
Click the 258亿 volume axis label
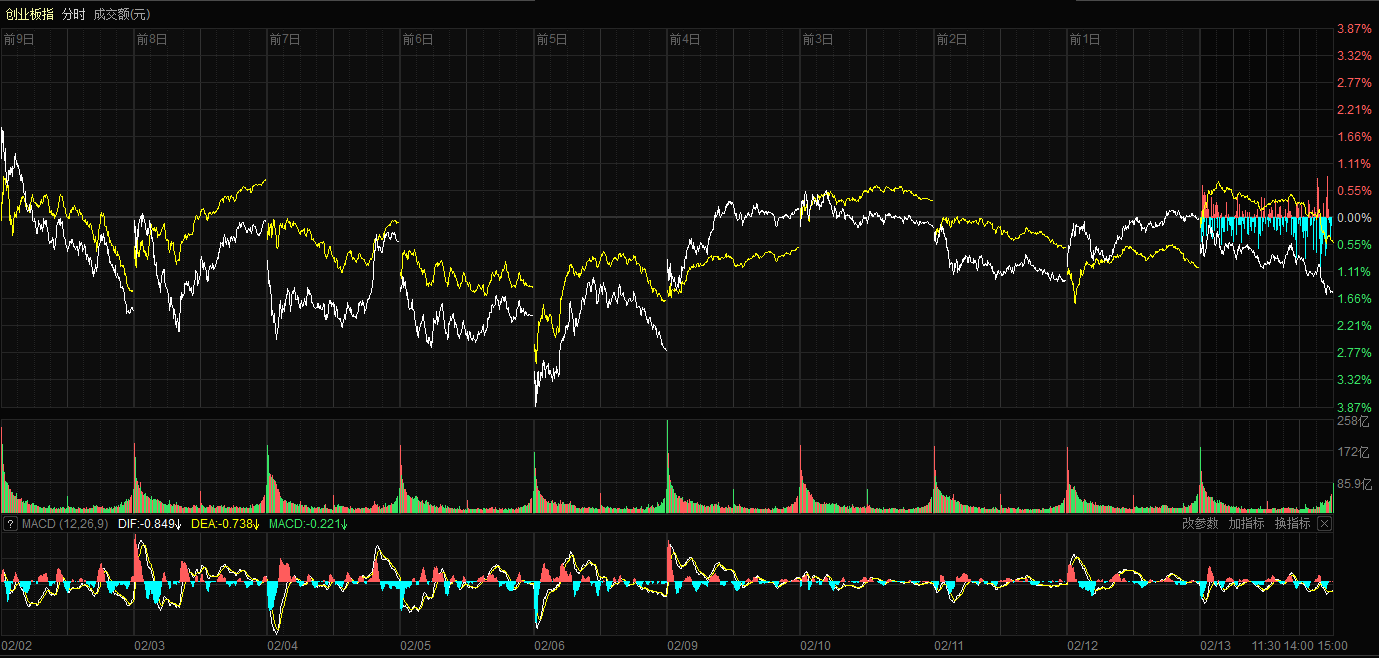pos(1351,421)
